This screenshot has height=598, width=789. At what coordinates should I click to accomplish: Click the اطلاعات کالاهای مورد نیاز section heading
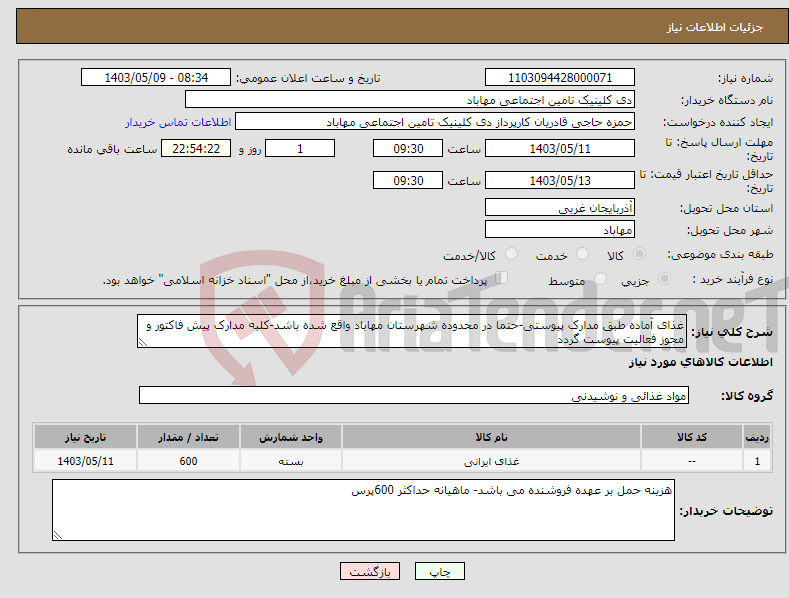pos(700,362)
